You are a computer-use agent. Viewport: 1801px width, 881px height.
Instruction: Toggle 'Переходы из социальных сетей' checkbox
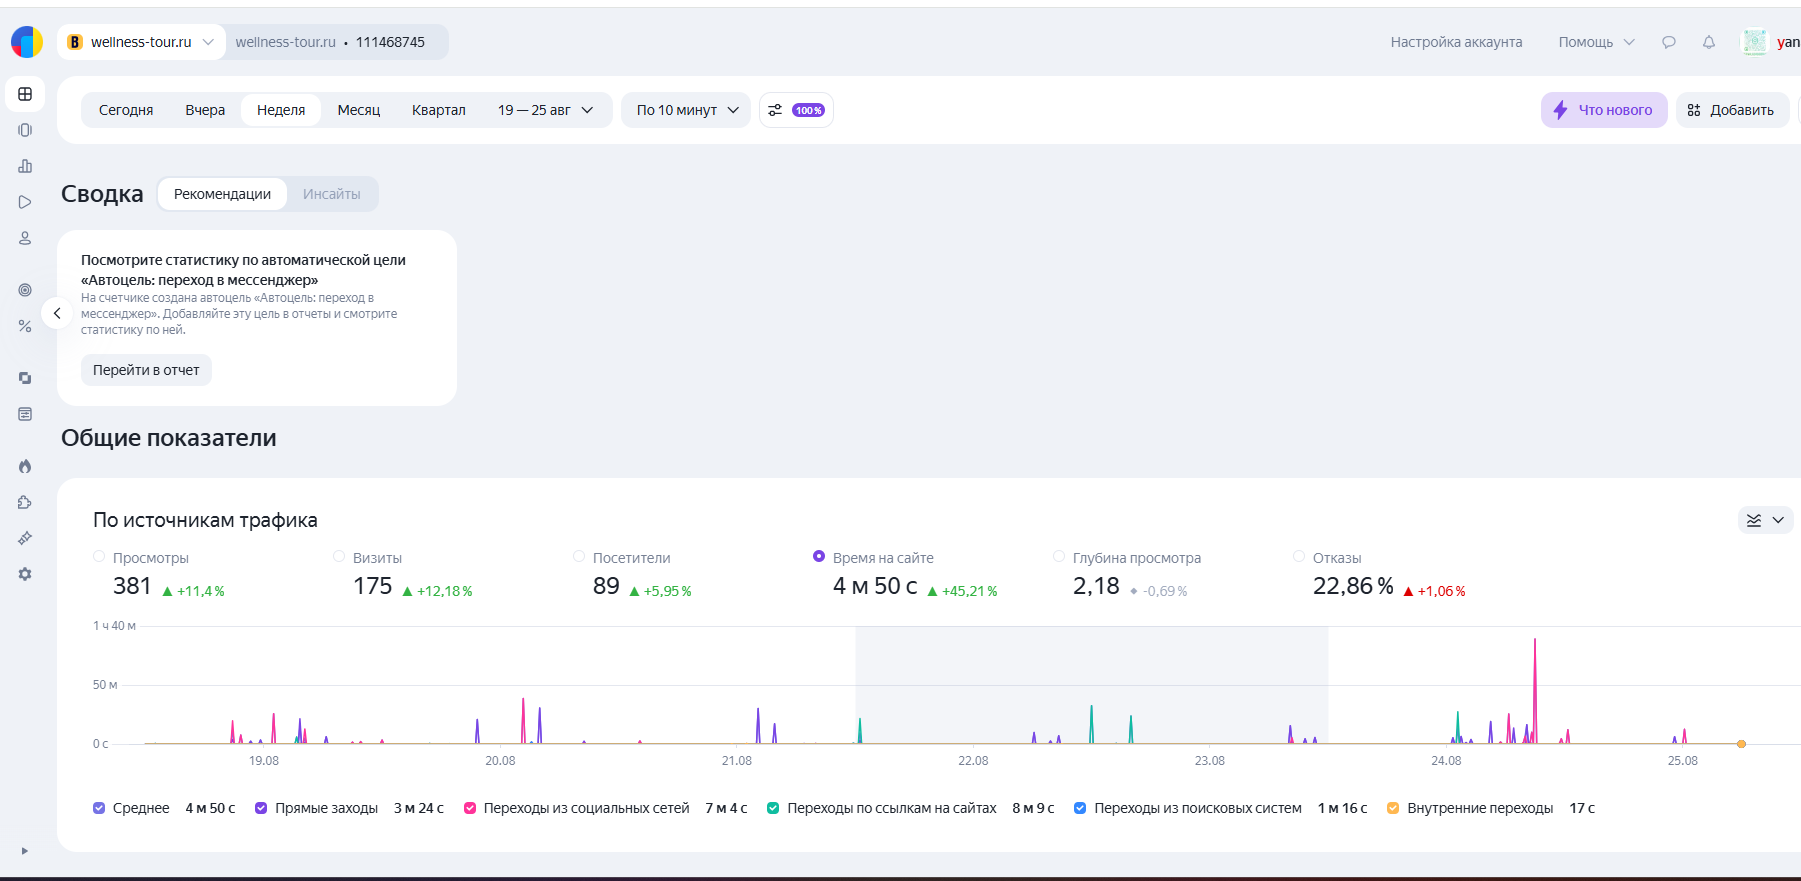(x=470, y=808)
